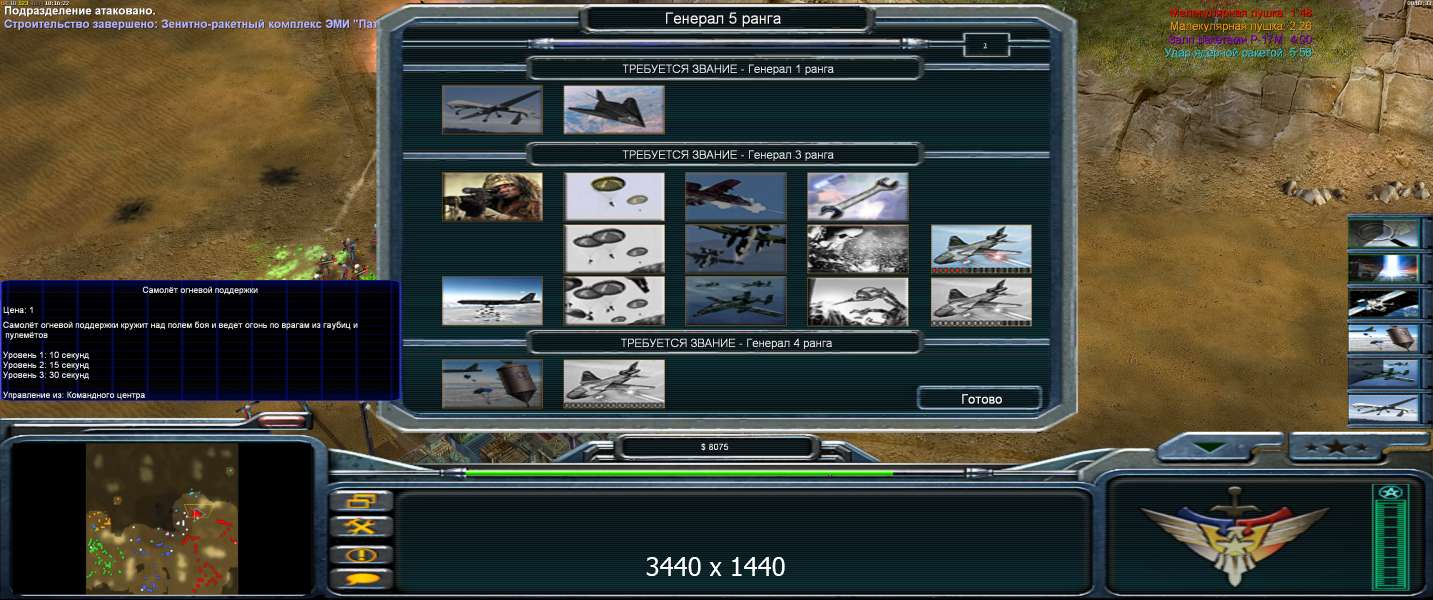This screenshot has height=600, width=1433.
Task: Select greyed robotic arm repair icon
Action: [x=858, y=301]
